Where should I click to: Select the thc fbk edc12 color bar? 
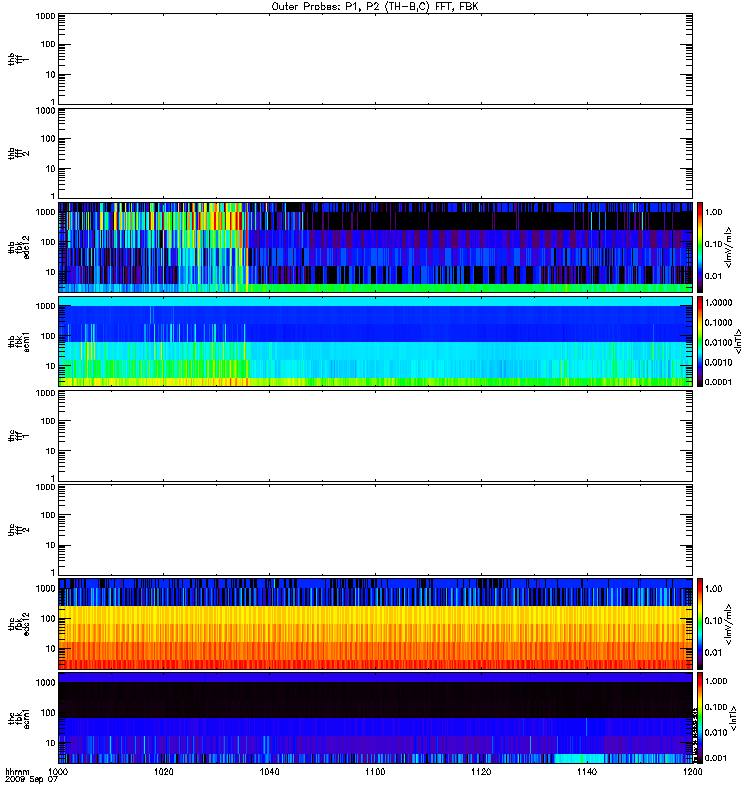tap(700, 623)
